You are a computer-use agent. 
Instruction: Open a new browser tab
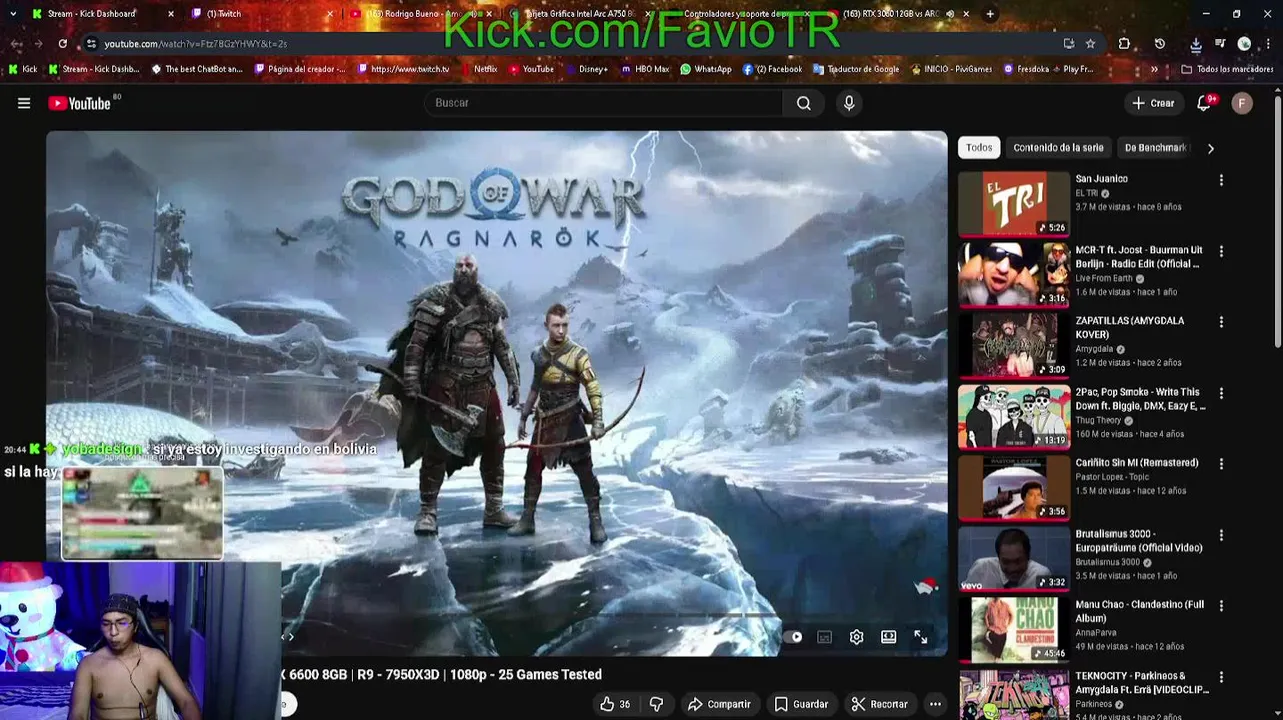coord(990,14)
